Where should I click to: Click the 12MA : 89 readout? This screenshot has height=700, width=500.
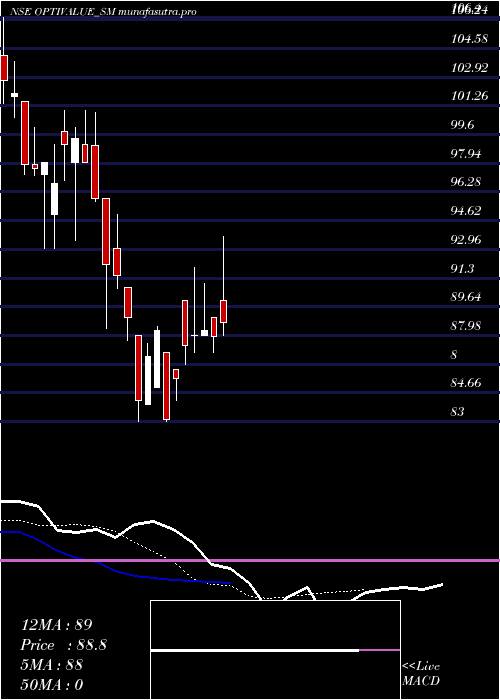point(56,625)
